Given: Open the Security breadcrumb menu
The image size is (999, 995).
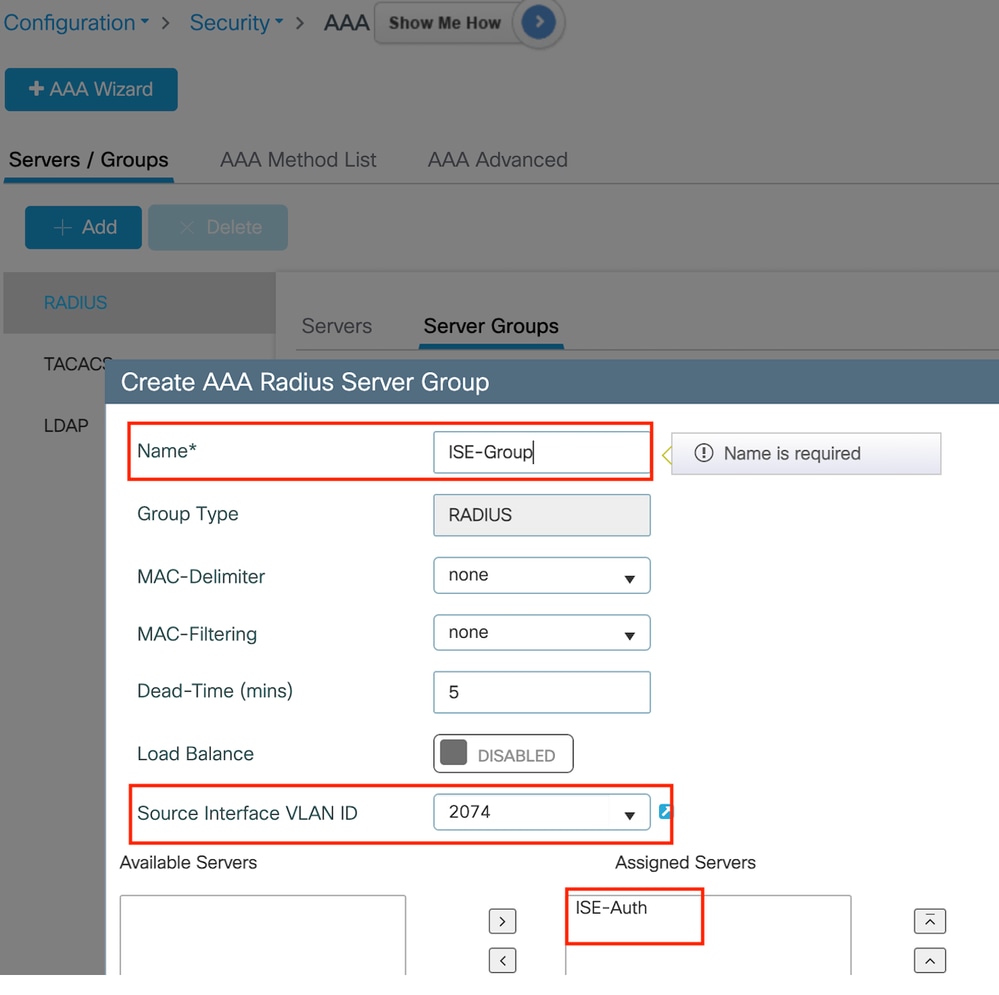Looking at the screenshot, I should pyautogui.click(x=236, y=23).
